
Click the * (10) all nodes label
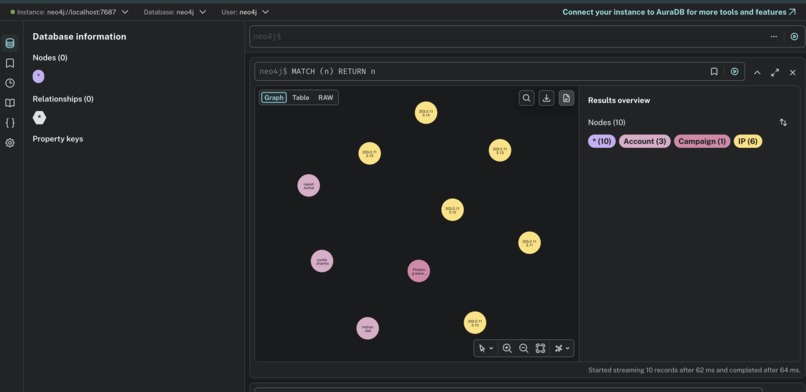(601, 141)
